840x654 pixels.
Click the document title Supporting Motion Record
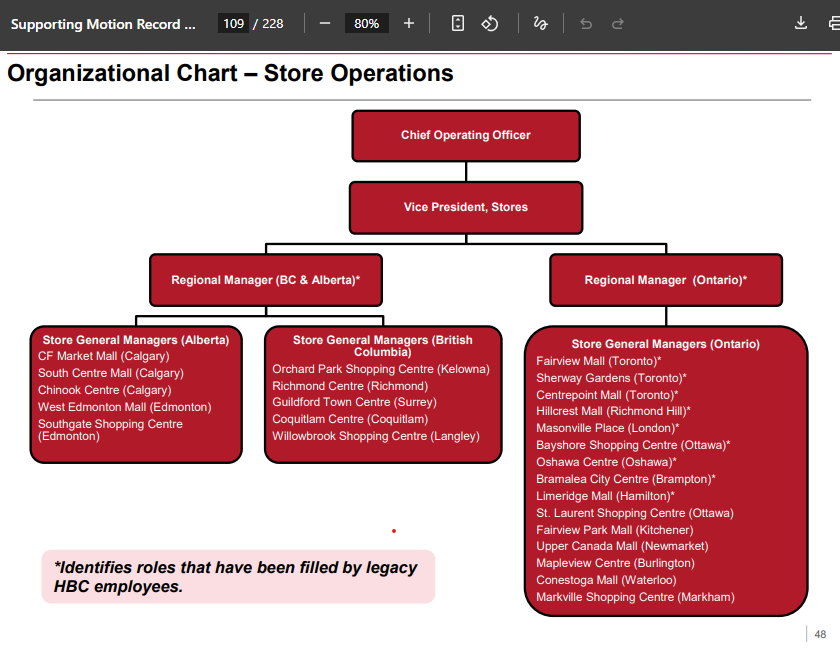point(103,24)
